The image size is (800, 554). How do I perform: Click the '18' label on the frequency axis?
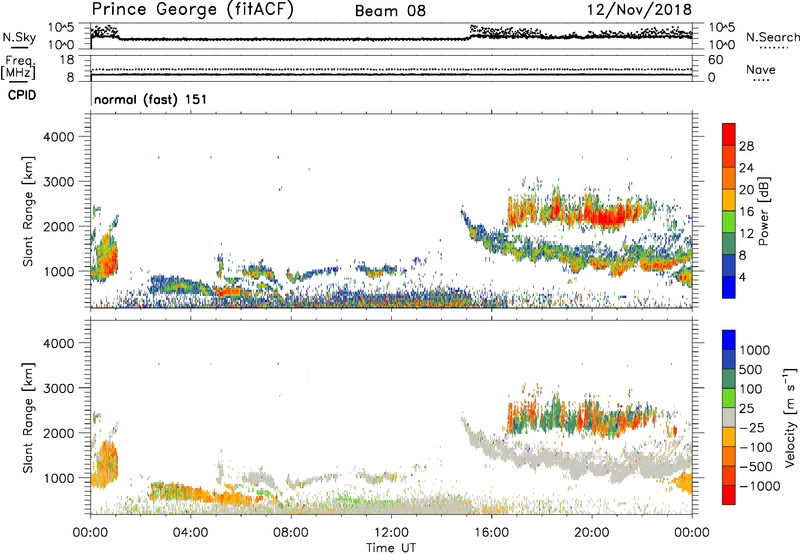click(66, 60)
